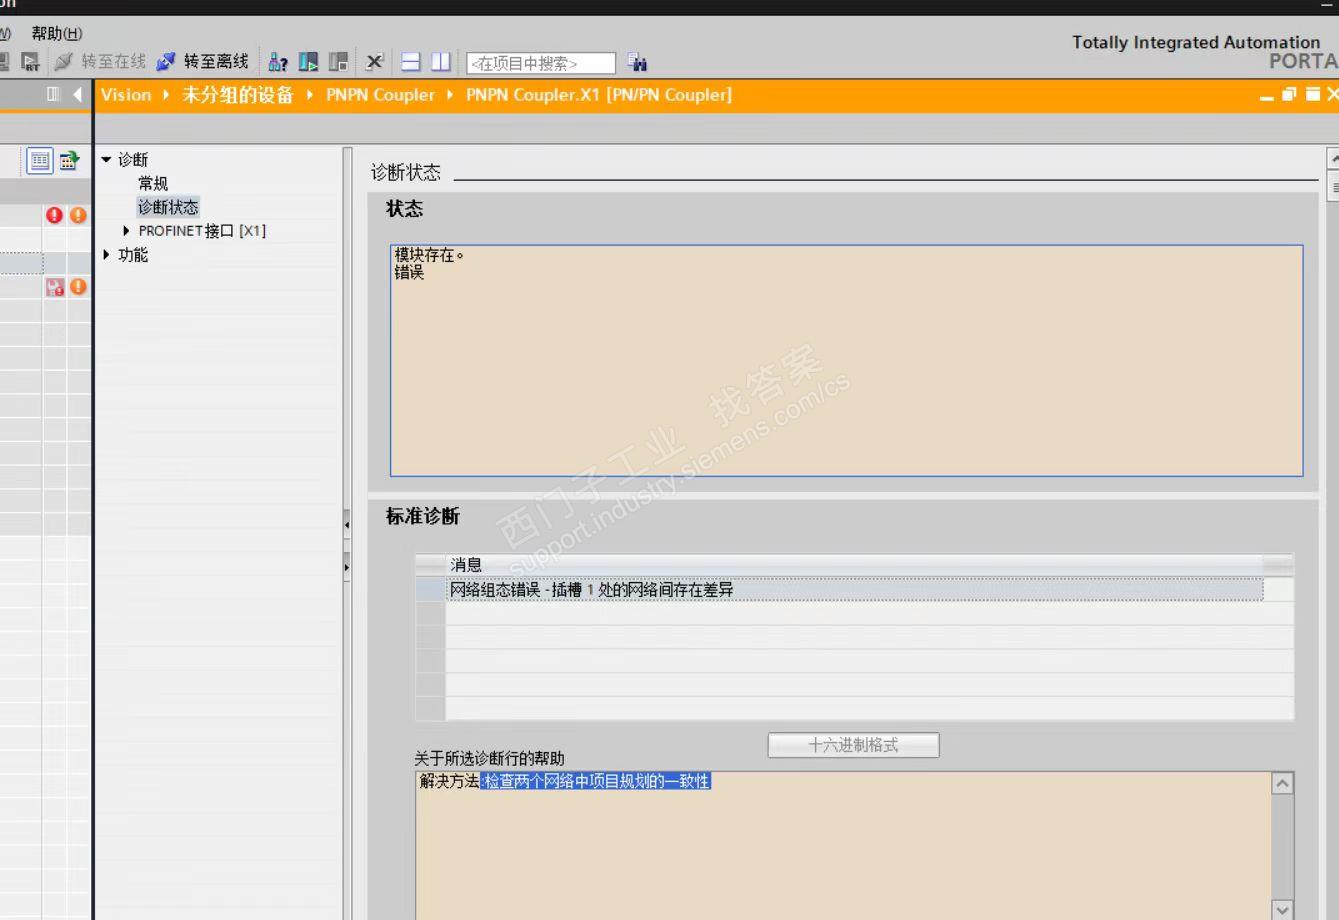
Task: Click the orange warning icon beside the pink fault icon
Action: click(x=78, y=287)
